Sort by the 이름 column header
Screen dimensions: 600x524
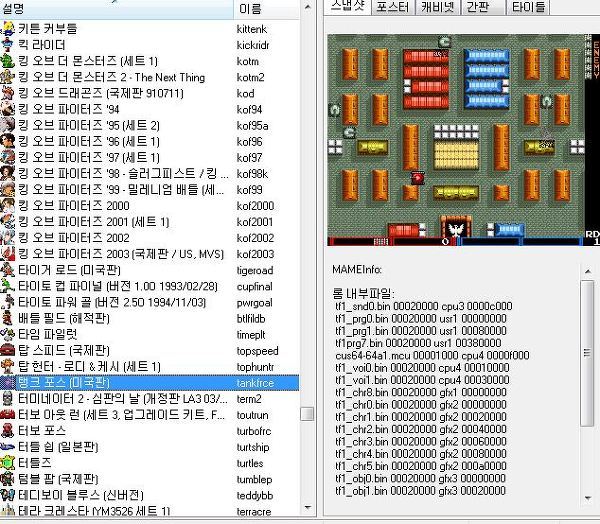(x=266, y=9)
